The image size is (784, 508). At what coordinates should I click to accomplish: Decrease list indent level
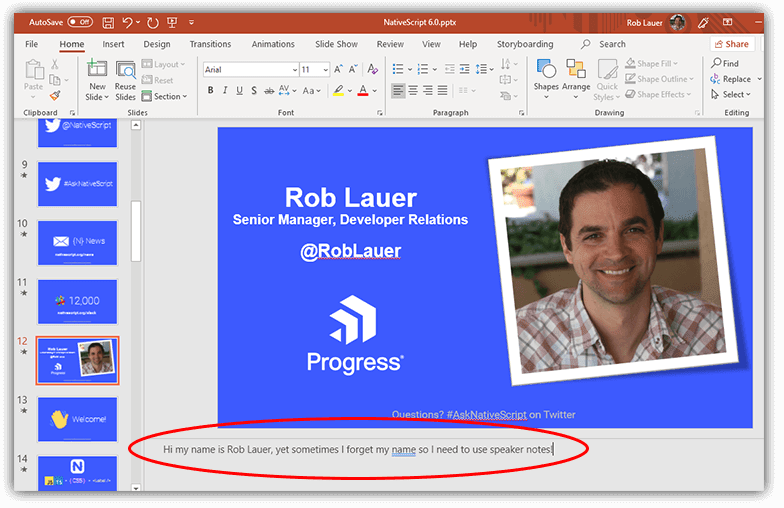(x=450, y=69)
